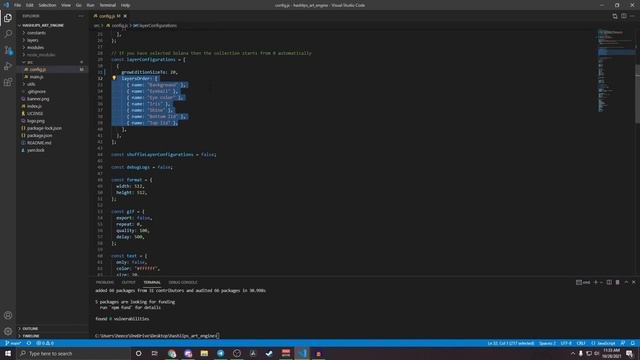Click the open changes icon in editor toolbar

615,16
